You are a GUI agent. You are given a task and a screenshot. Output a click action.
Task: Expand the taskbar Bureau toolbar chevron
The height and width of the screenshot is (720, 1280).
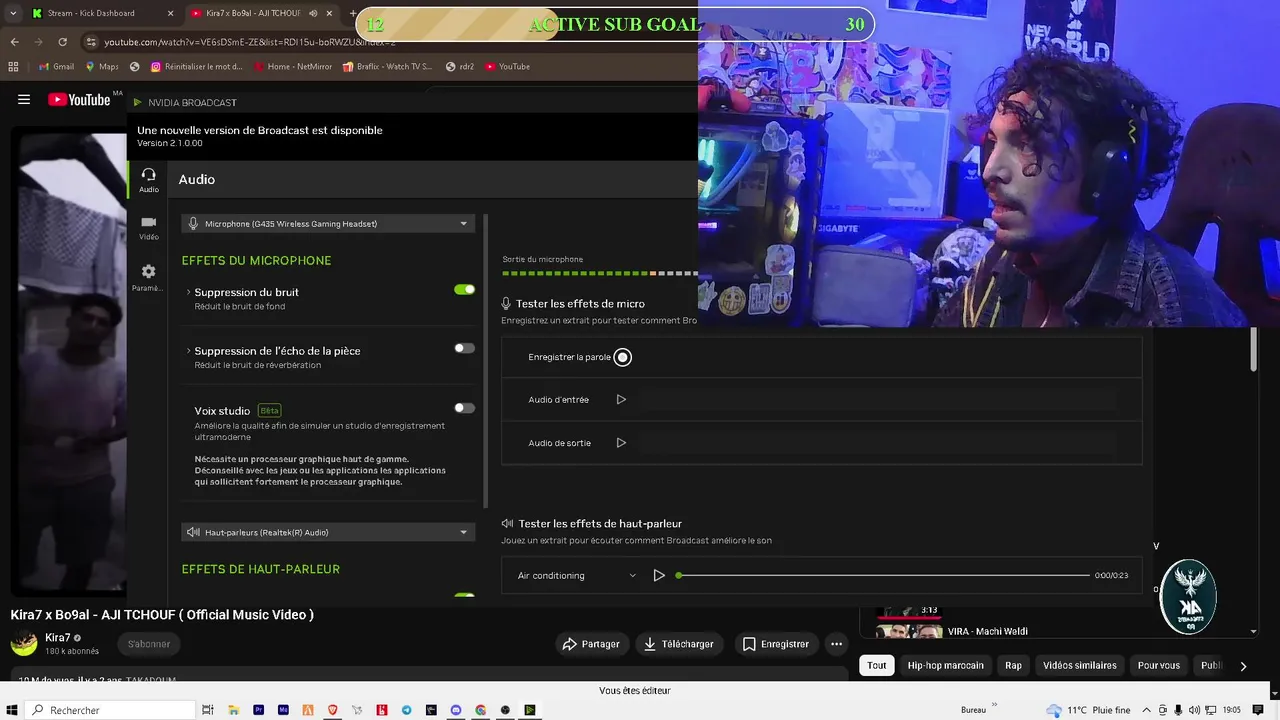click(x=994, y=706)
